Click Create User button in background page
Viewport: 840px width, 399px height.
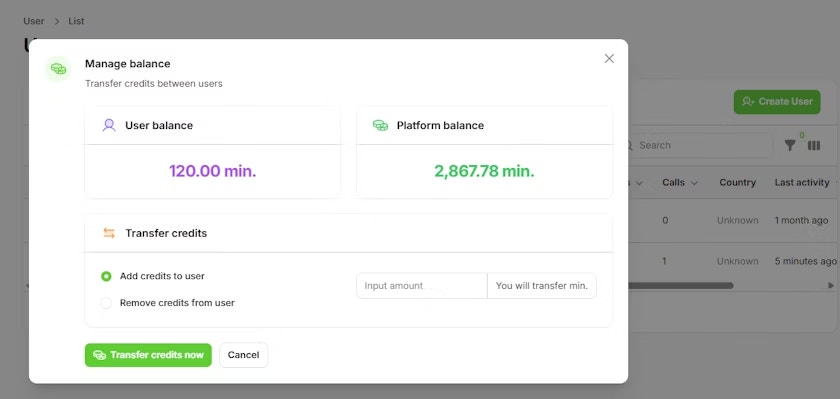point(777,102)
